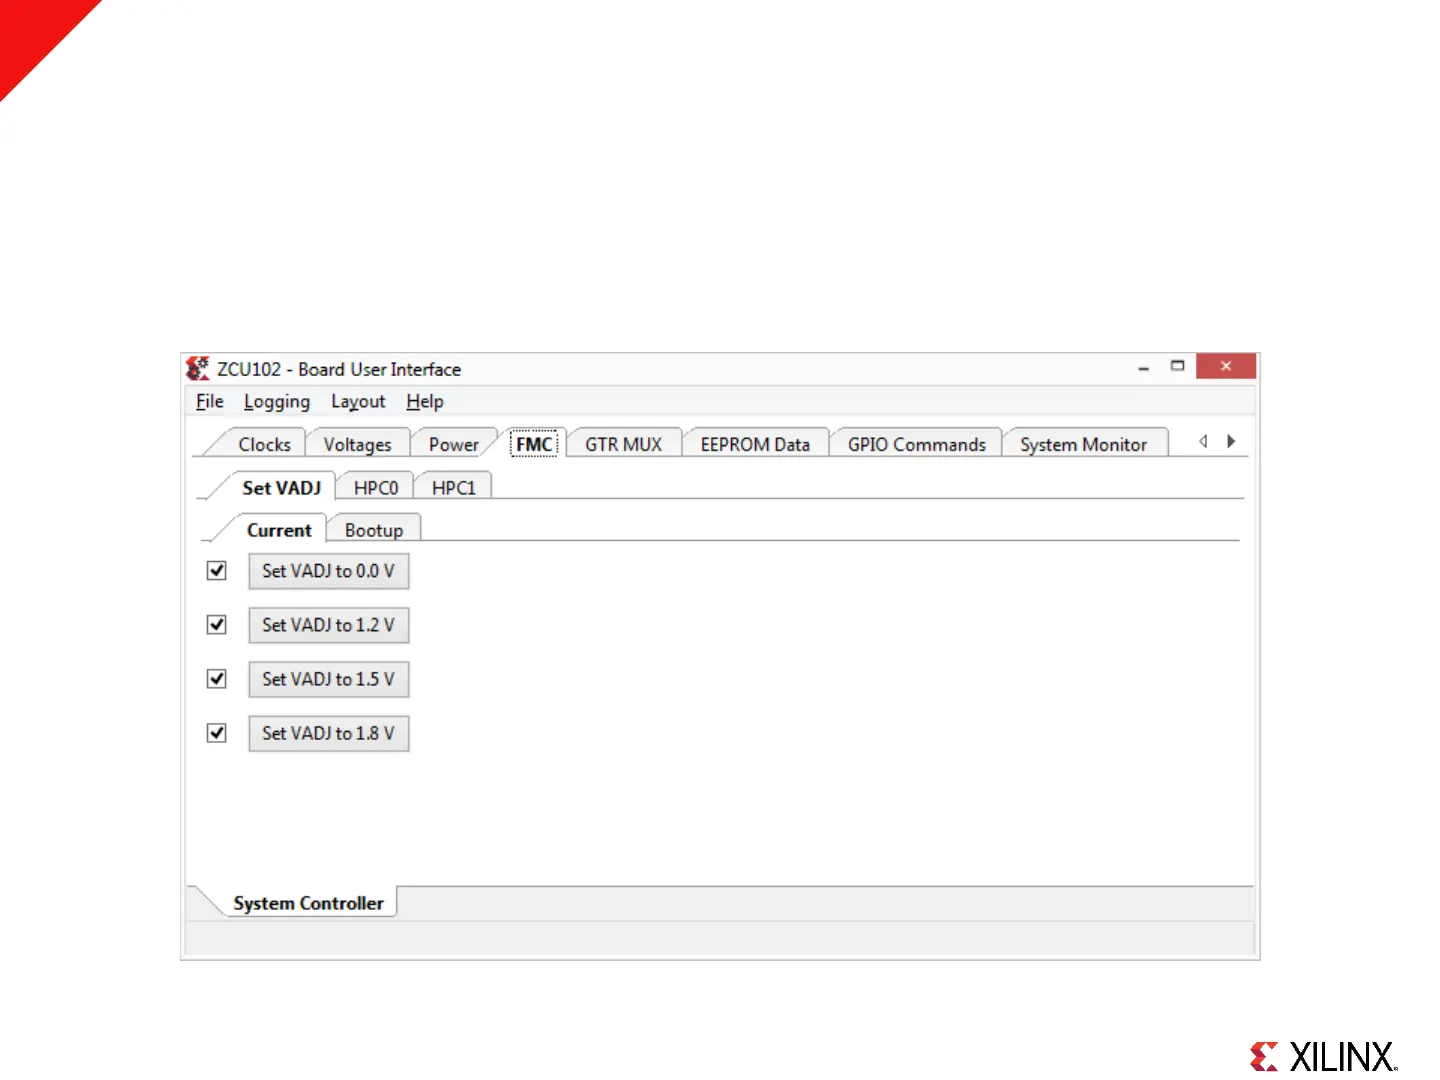This screenshot has height=1080, width=1440.
Task: Open the GPIO Commands tab
Action: [x=916, y=444]
